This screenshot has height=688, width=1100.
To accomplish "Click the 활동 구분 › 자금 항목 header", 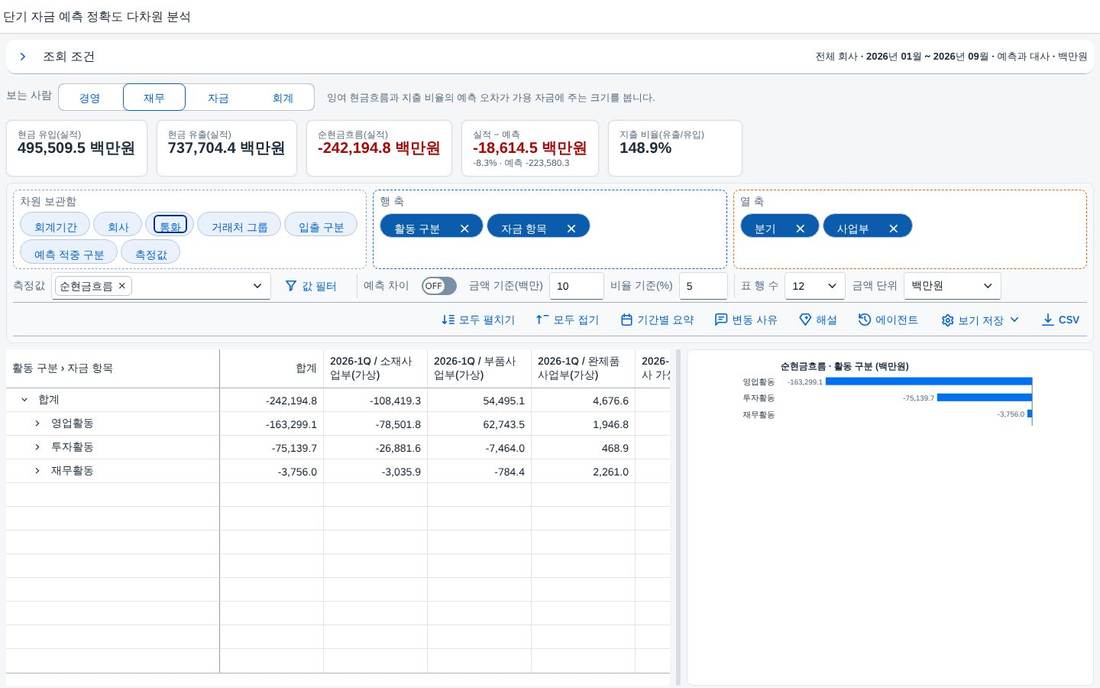I will coord(113,368).
